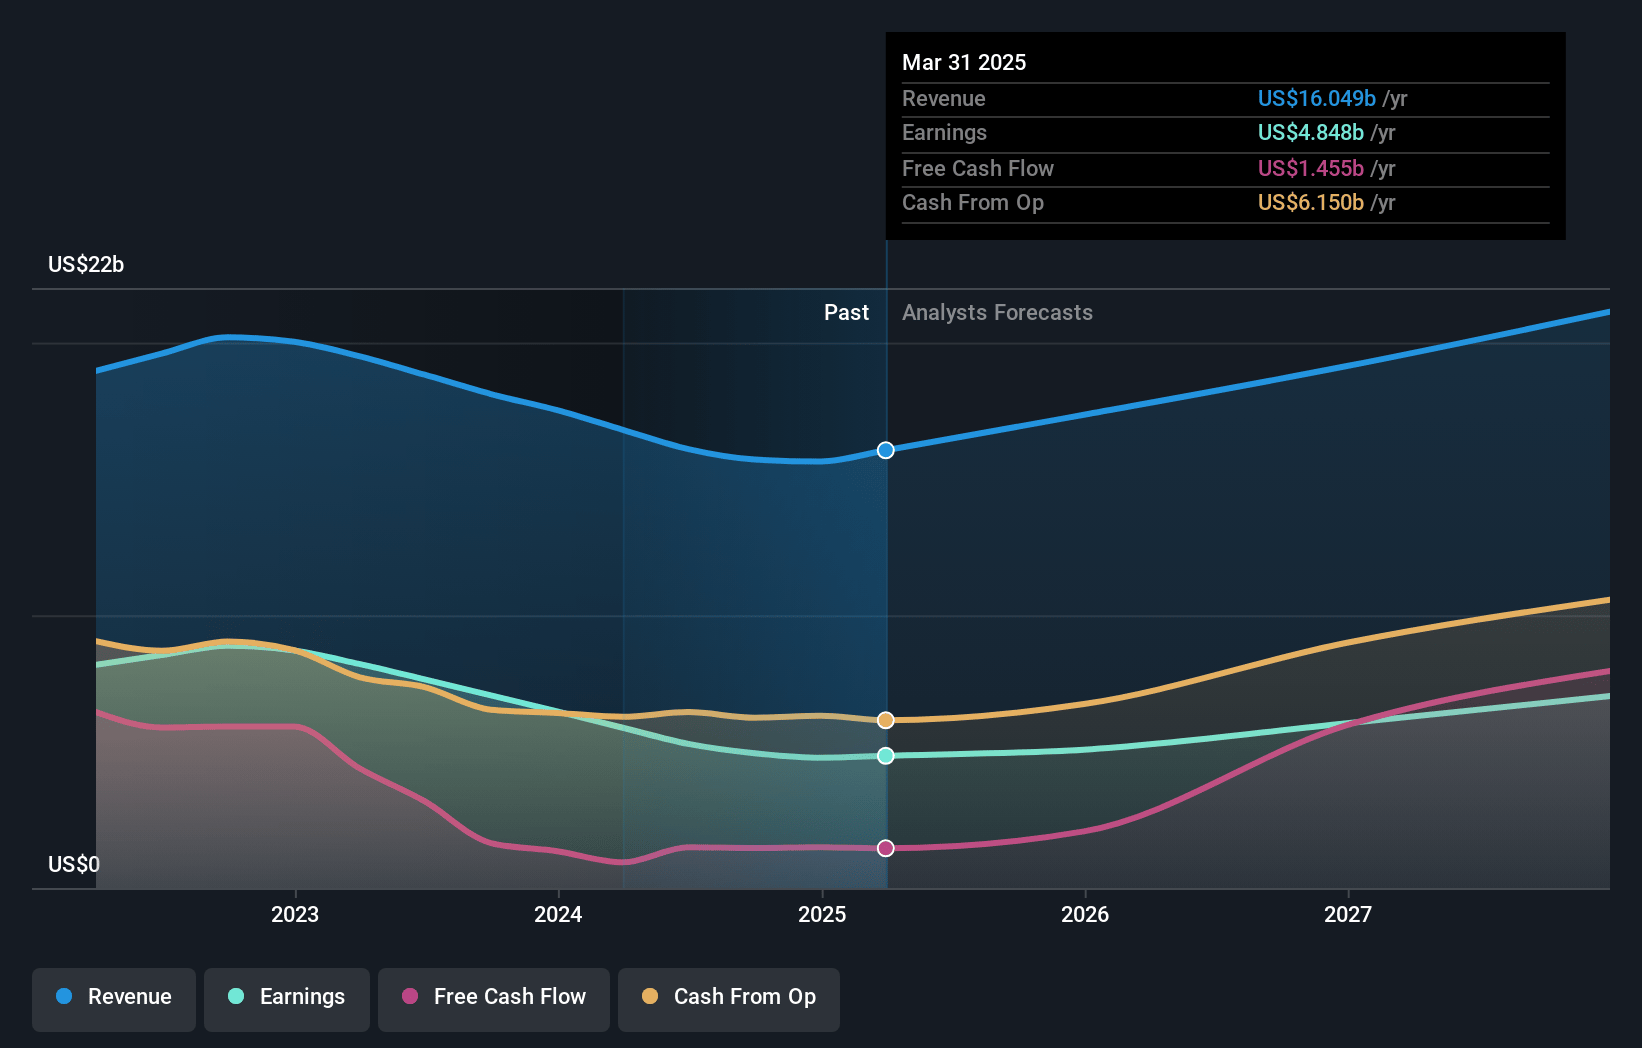This screenshot has height=1048, width=1642.
Task: Click the pink Free Cash Flow data point
Action: point(886,848)
